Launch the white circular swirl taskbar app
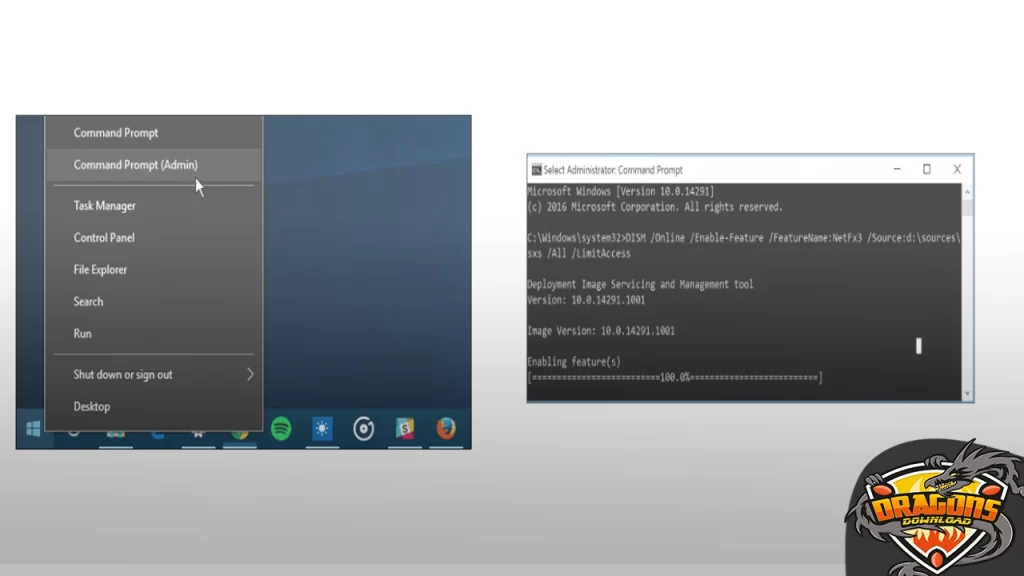 click(x=364, y=429)
